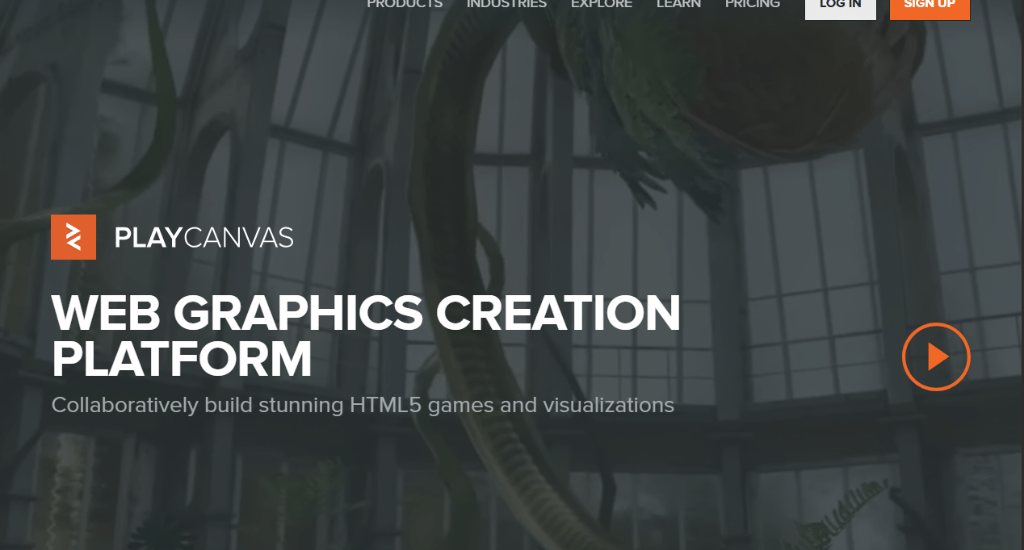
Task: Click the "Collaboratively build stunning HTML5 games" subtitle
Action: 362,405
